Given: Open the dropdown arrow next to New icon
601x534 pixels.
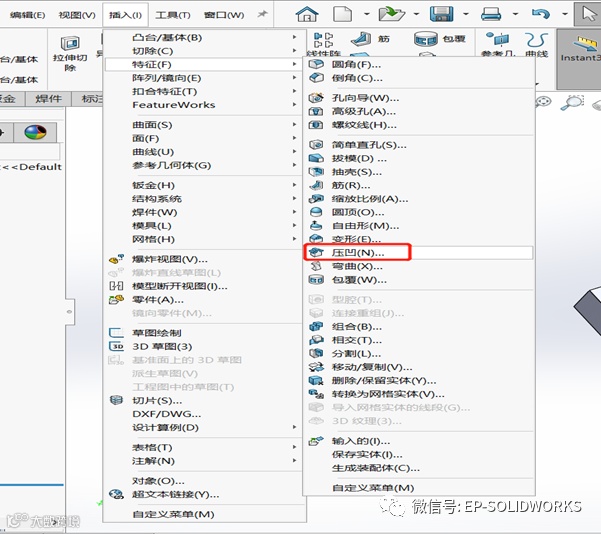Looking at the screenshot, I should [366, 14].
